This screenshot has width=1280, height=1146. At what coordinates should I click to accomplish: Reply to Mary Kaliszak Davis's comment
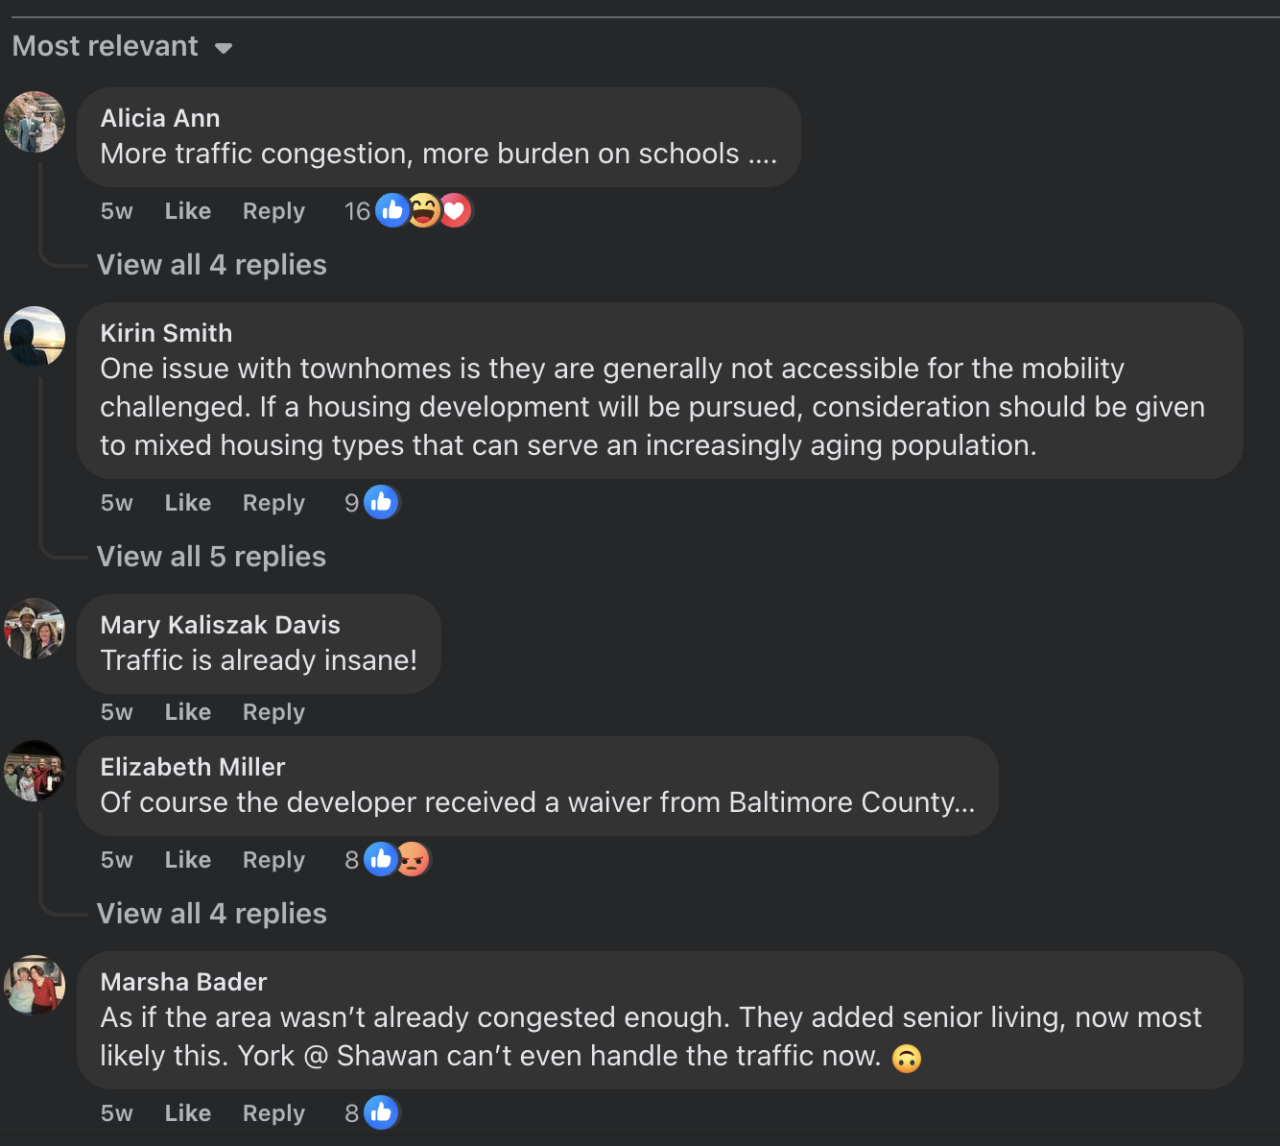273,711
